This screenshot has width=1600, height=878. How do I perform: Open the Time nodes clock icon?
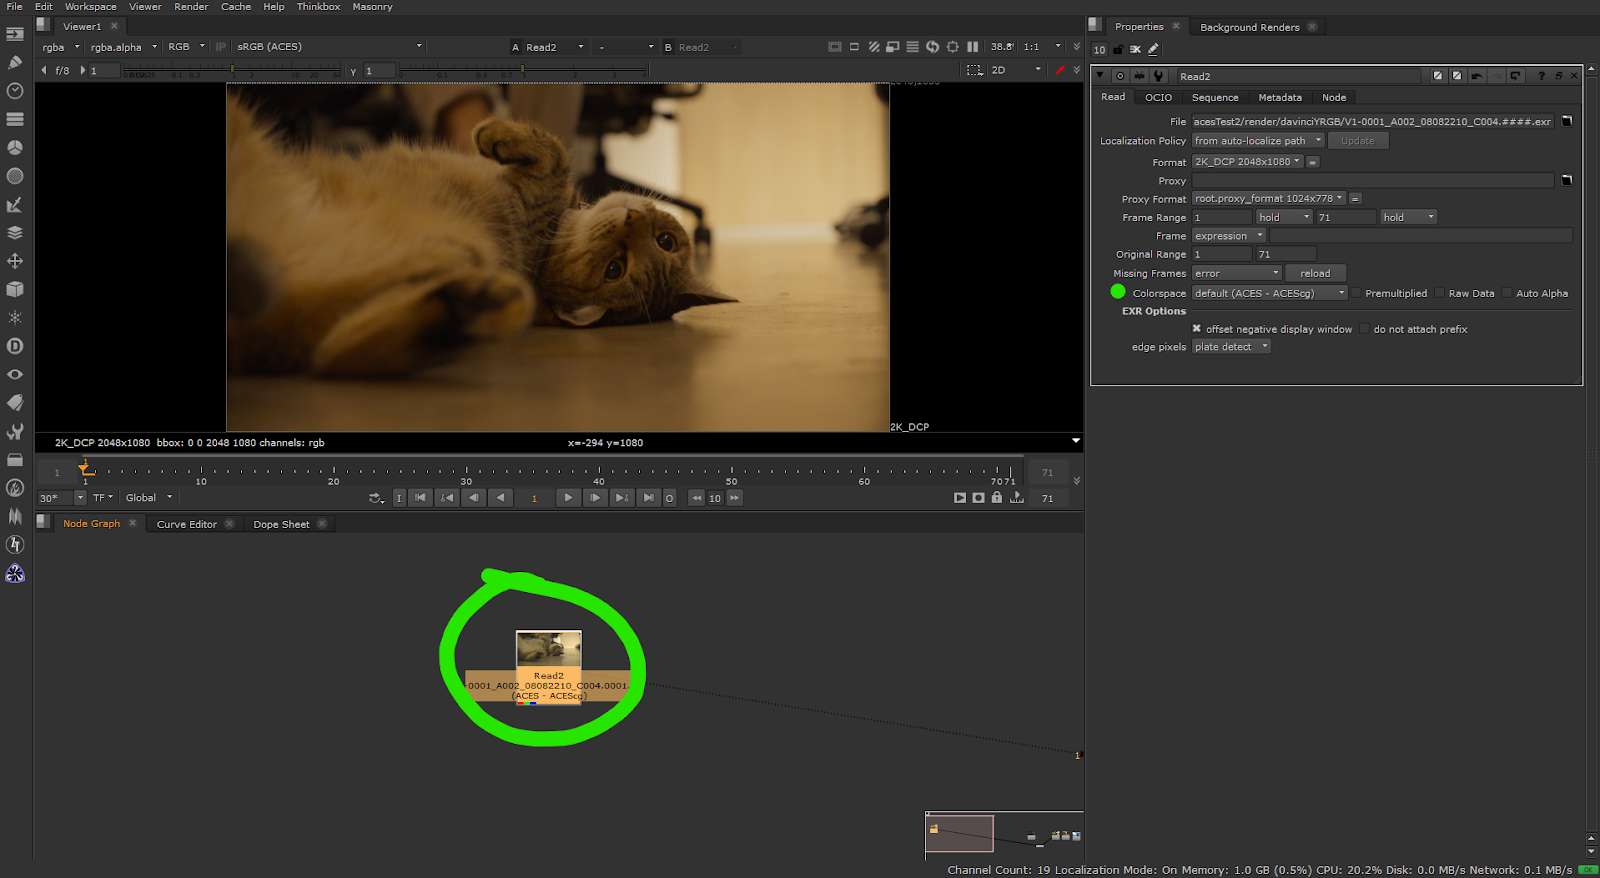point(15,91)
